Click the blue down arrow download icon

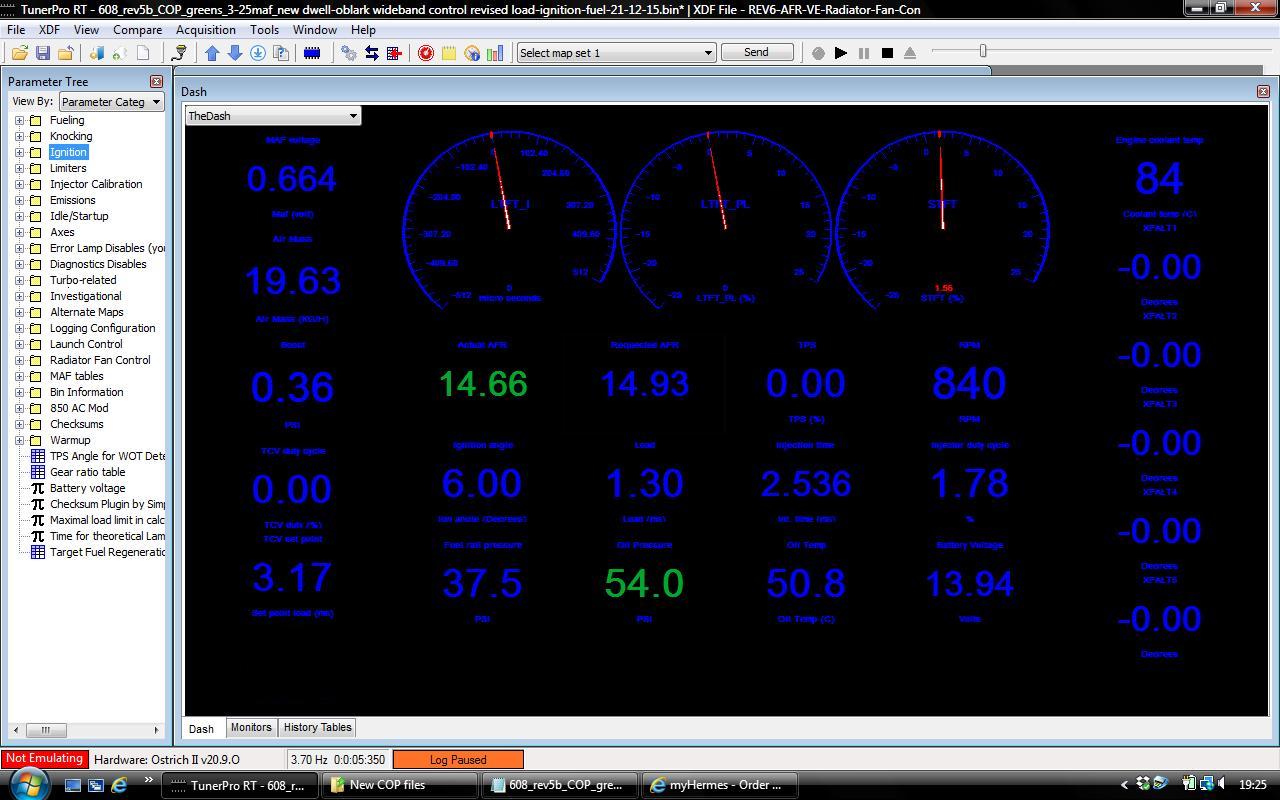pyautogui.click(x=235, y=53)
